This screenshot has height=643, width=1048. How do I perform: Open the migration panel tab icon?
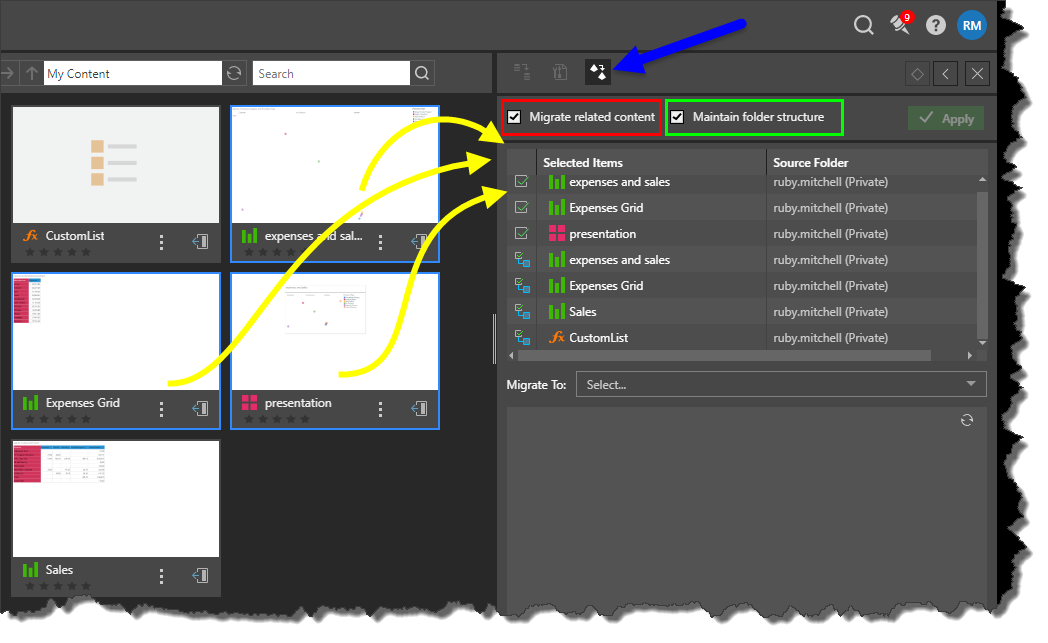(597, 71)
